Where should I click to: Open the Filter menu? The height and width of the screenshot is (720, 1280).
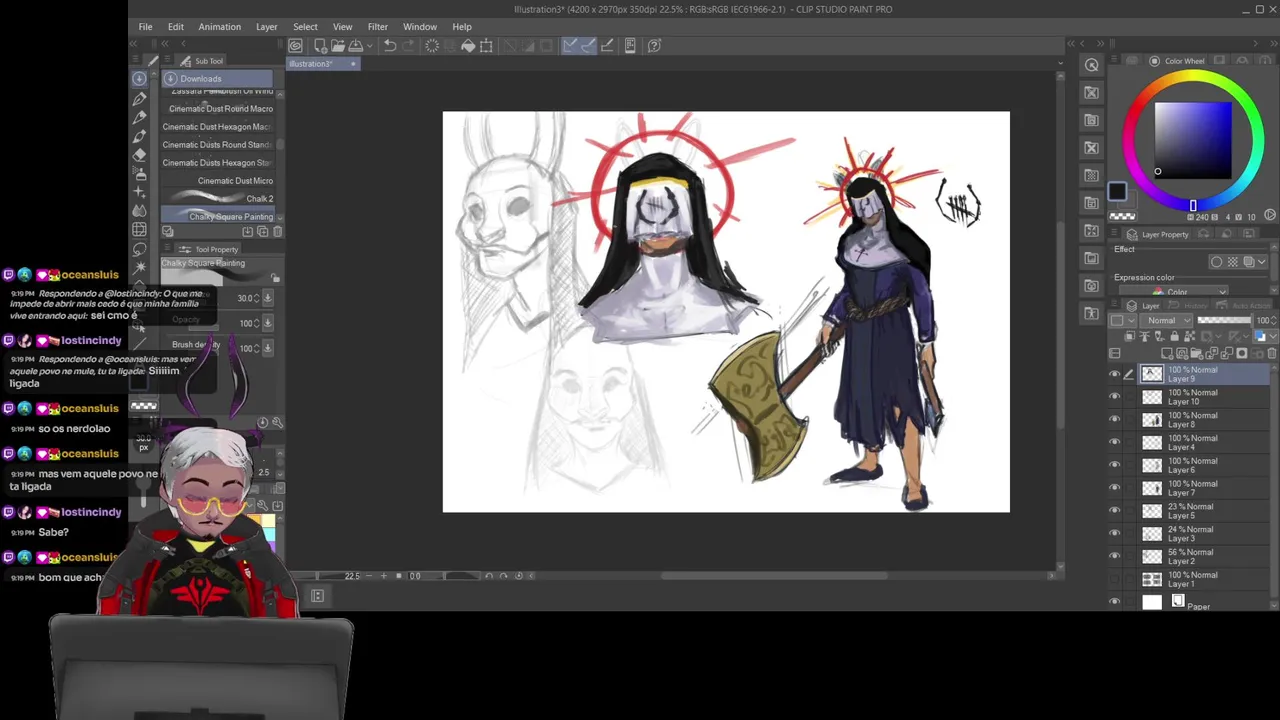tap(377, 27)
